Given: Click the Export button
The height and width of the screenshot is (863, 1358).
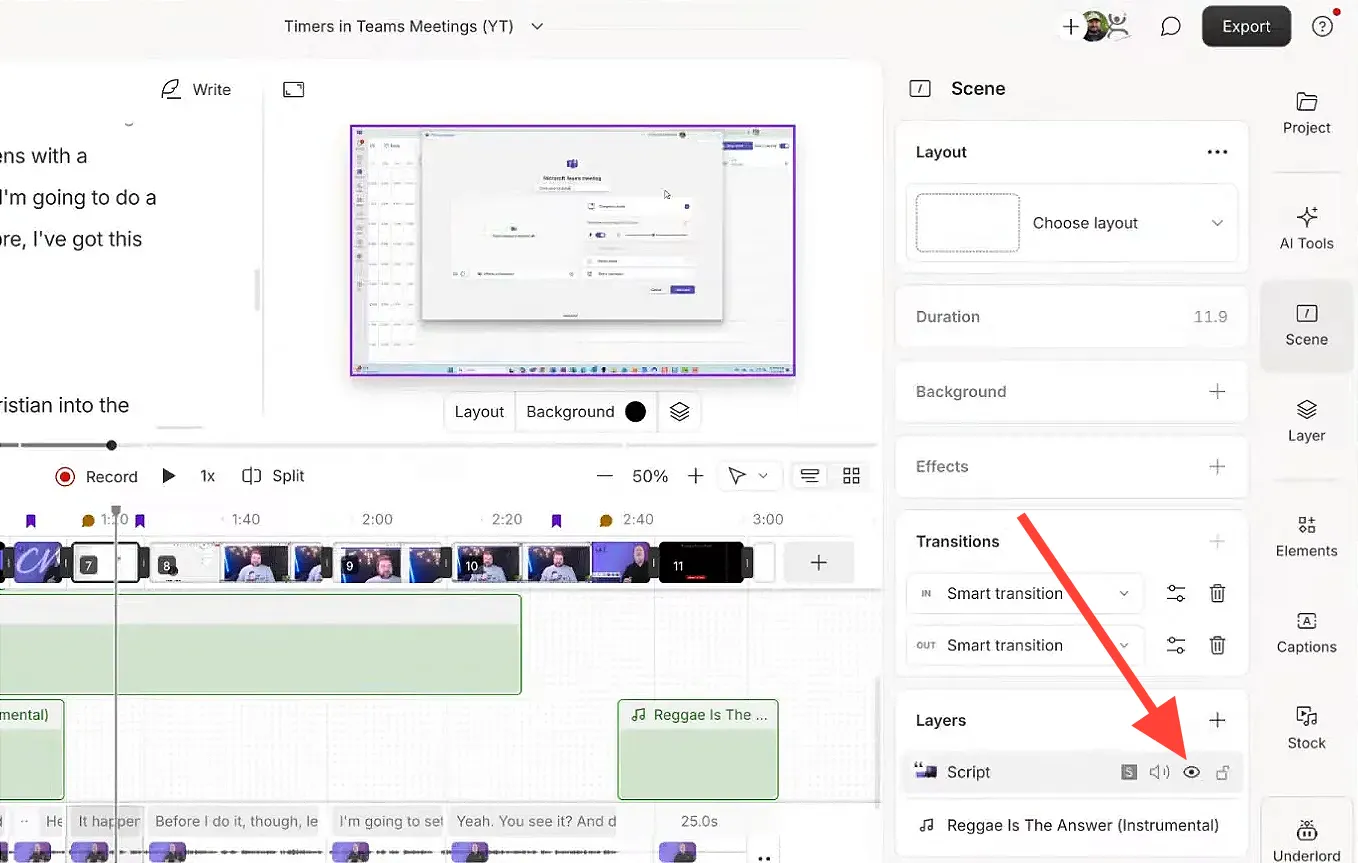Looking at the screenshot, I should pos(1246,26).
